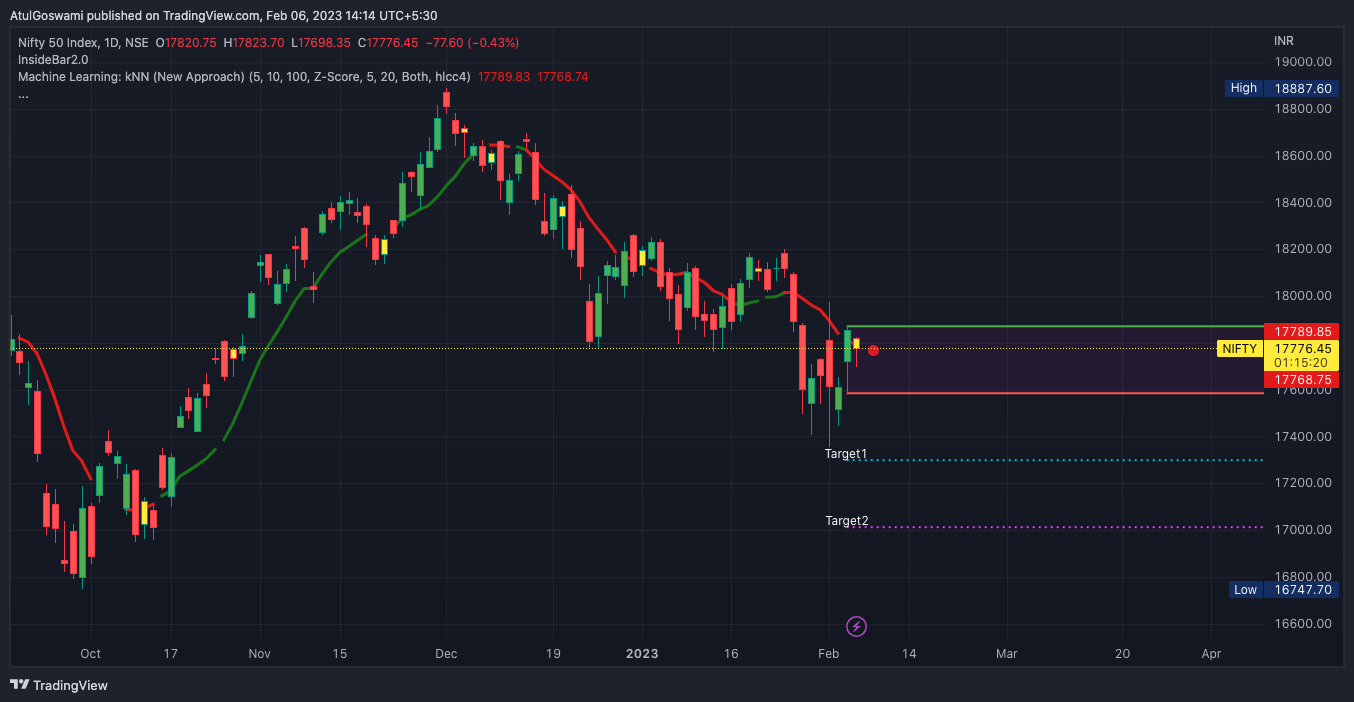Click the purple lightning bolt event icon
1354x702 pixels.
856,627
